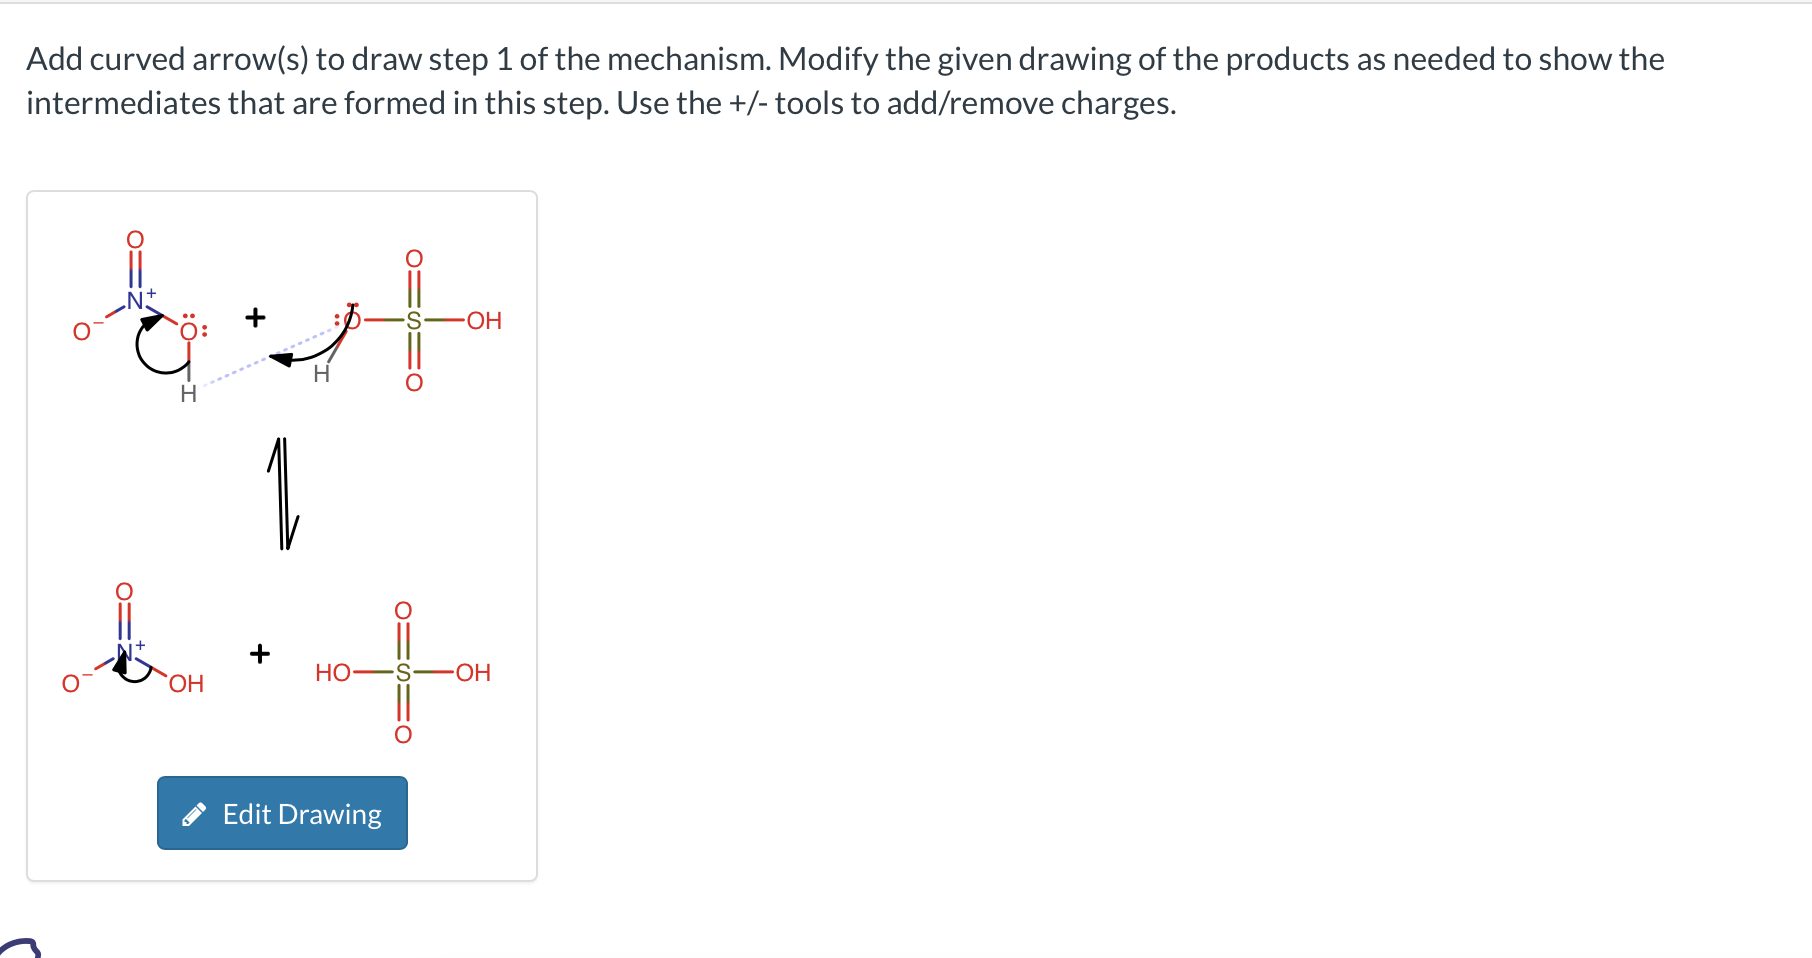
Task: Open the Edit Drawing dialog
Action: tap(282, 813)
